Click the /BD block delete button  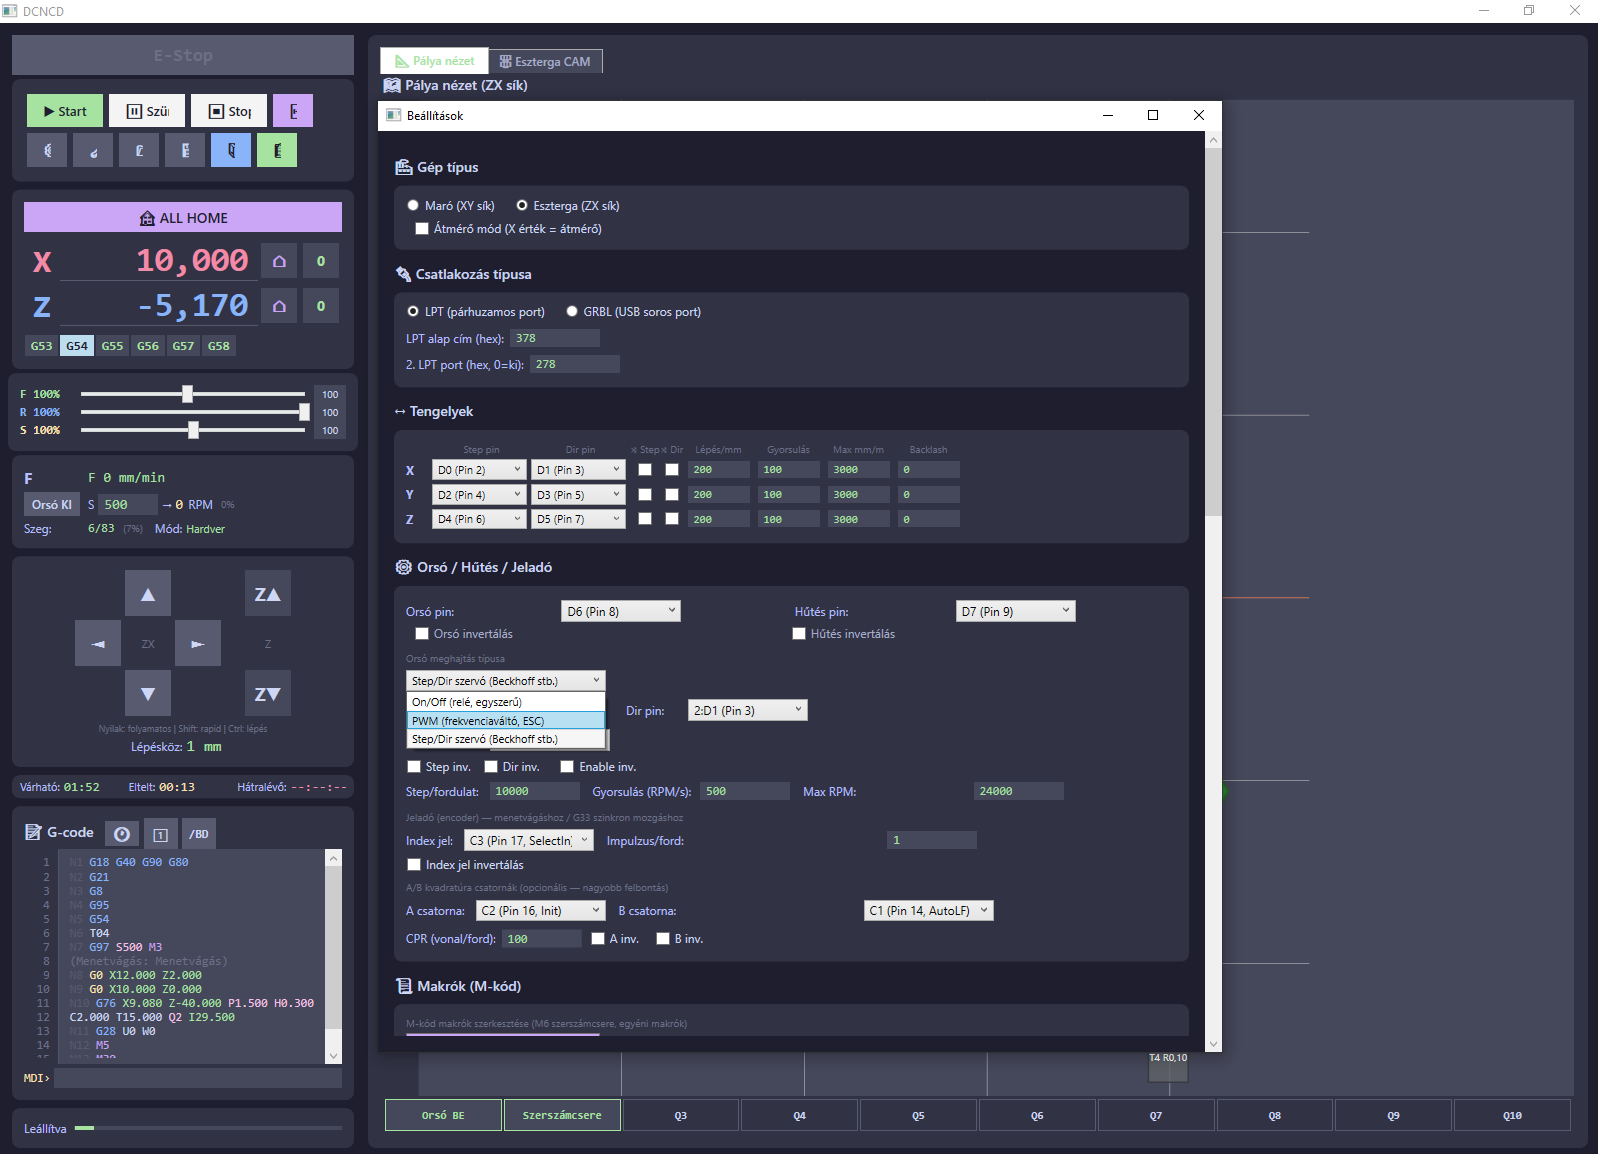[x=199, y=834]
